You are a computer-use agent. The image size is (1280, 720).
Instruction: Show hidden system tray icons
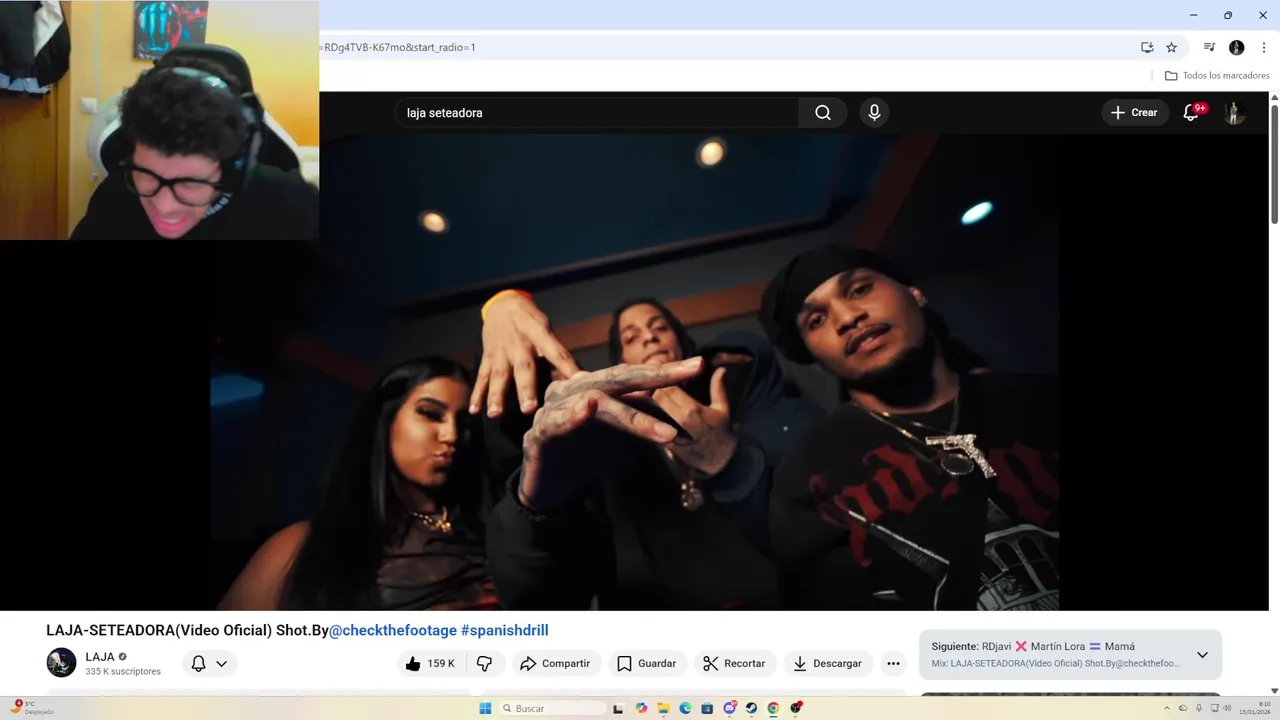(x=1167, y=708)
